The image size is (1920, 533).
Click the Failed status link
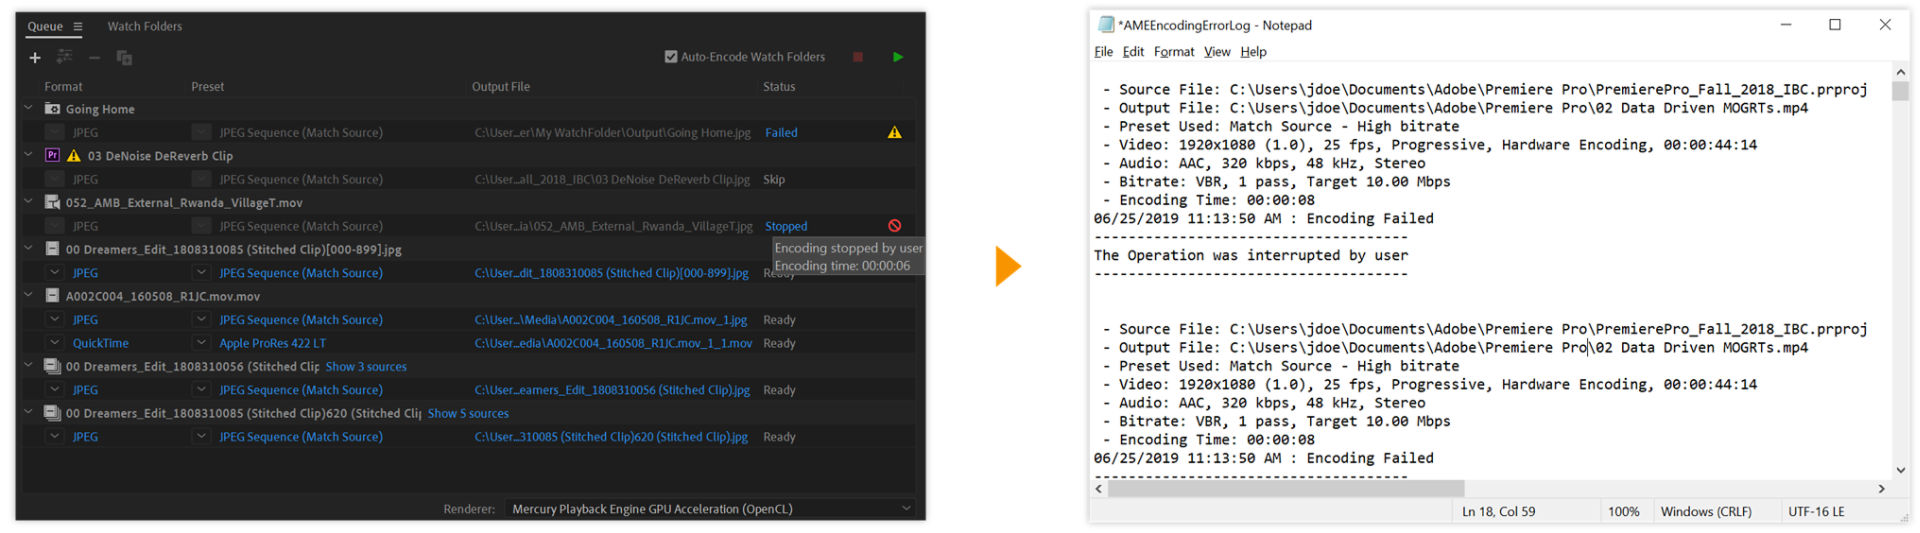pos(781,132)
